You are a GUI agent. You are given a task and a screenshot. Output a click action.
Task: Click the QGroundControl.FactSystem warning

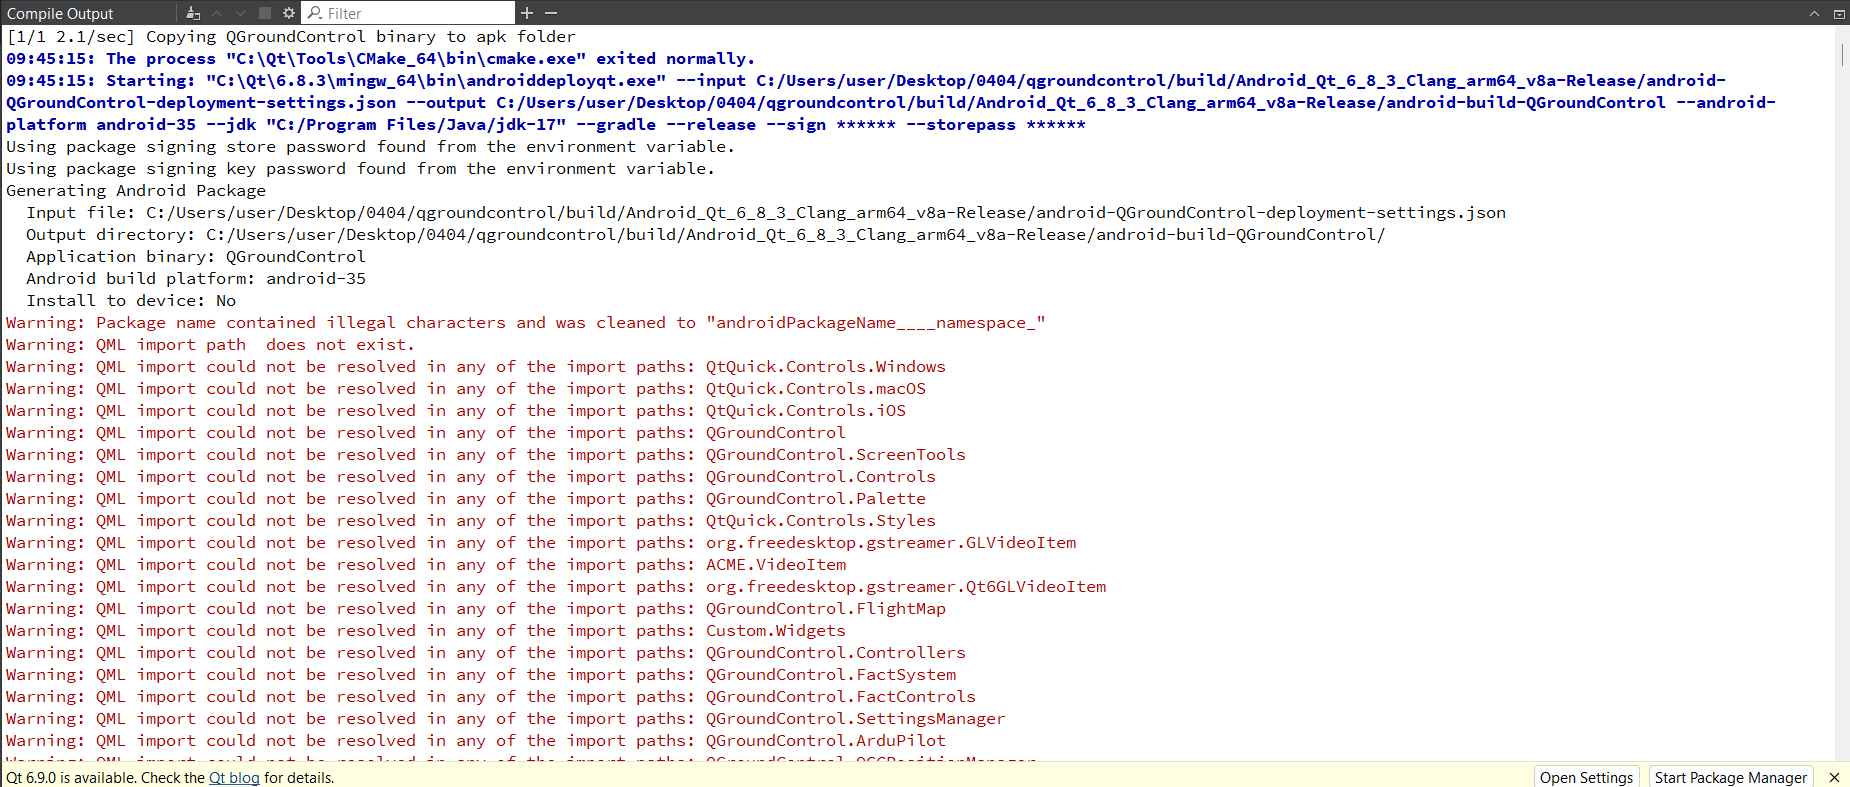pos(481,674)
